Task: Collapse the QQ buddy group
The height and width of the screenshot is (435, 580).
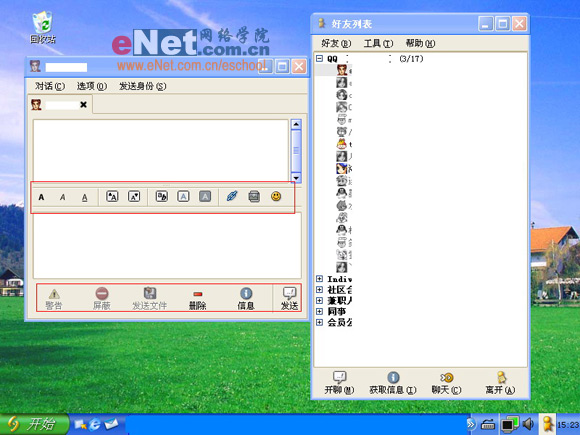Action: point(320,58)
